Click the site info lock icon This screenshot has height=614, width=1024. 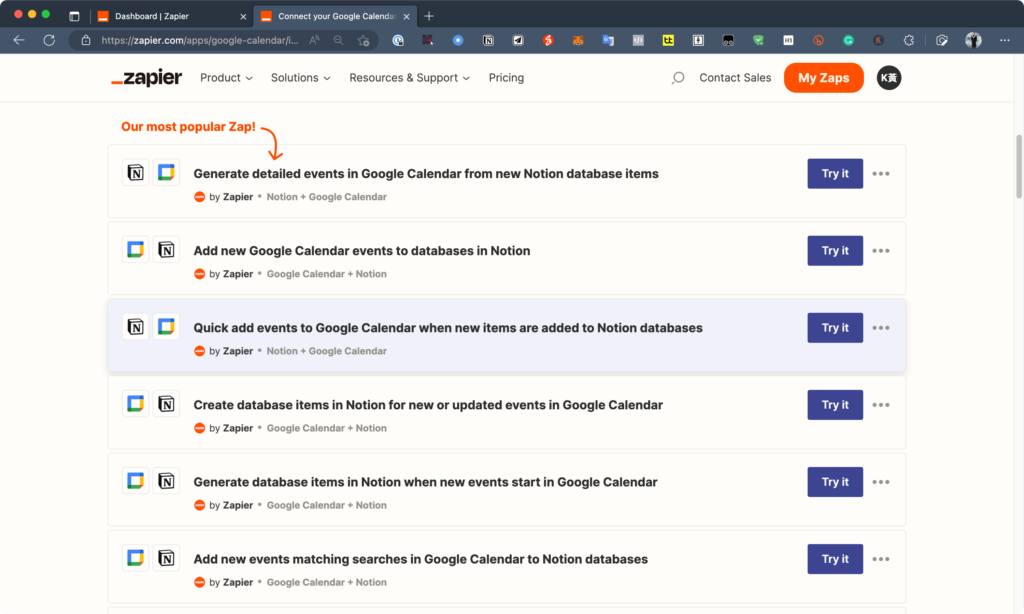pyautogui.click(x=86, y=40)
